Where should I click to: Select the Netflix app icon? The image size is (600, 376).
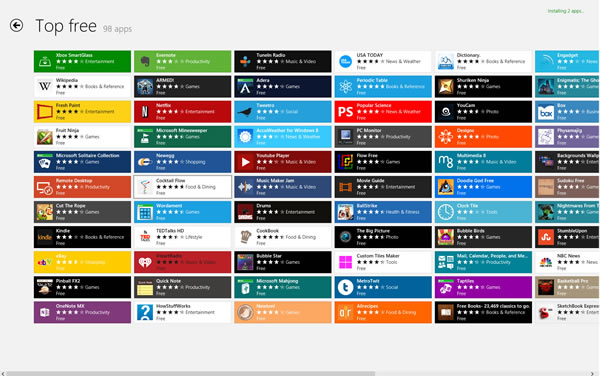[x=145, y=112]
